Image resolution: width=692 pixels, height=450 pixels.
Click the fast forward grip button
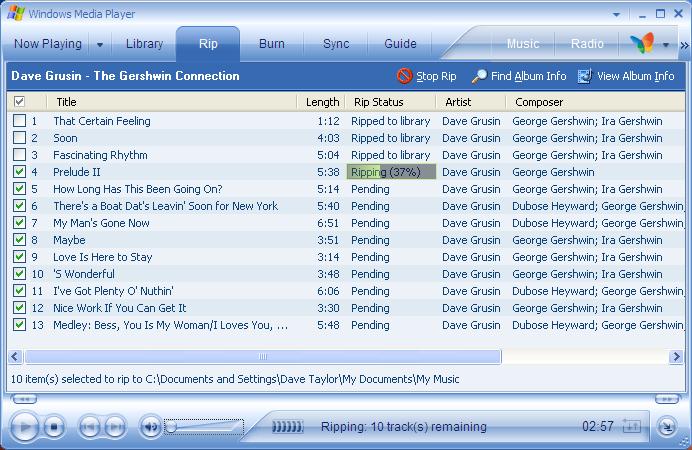(666, 400)
